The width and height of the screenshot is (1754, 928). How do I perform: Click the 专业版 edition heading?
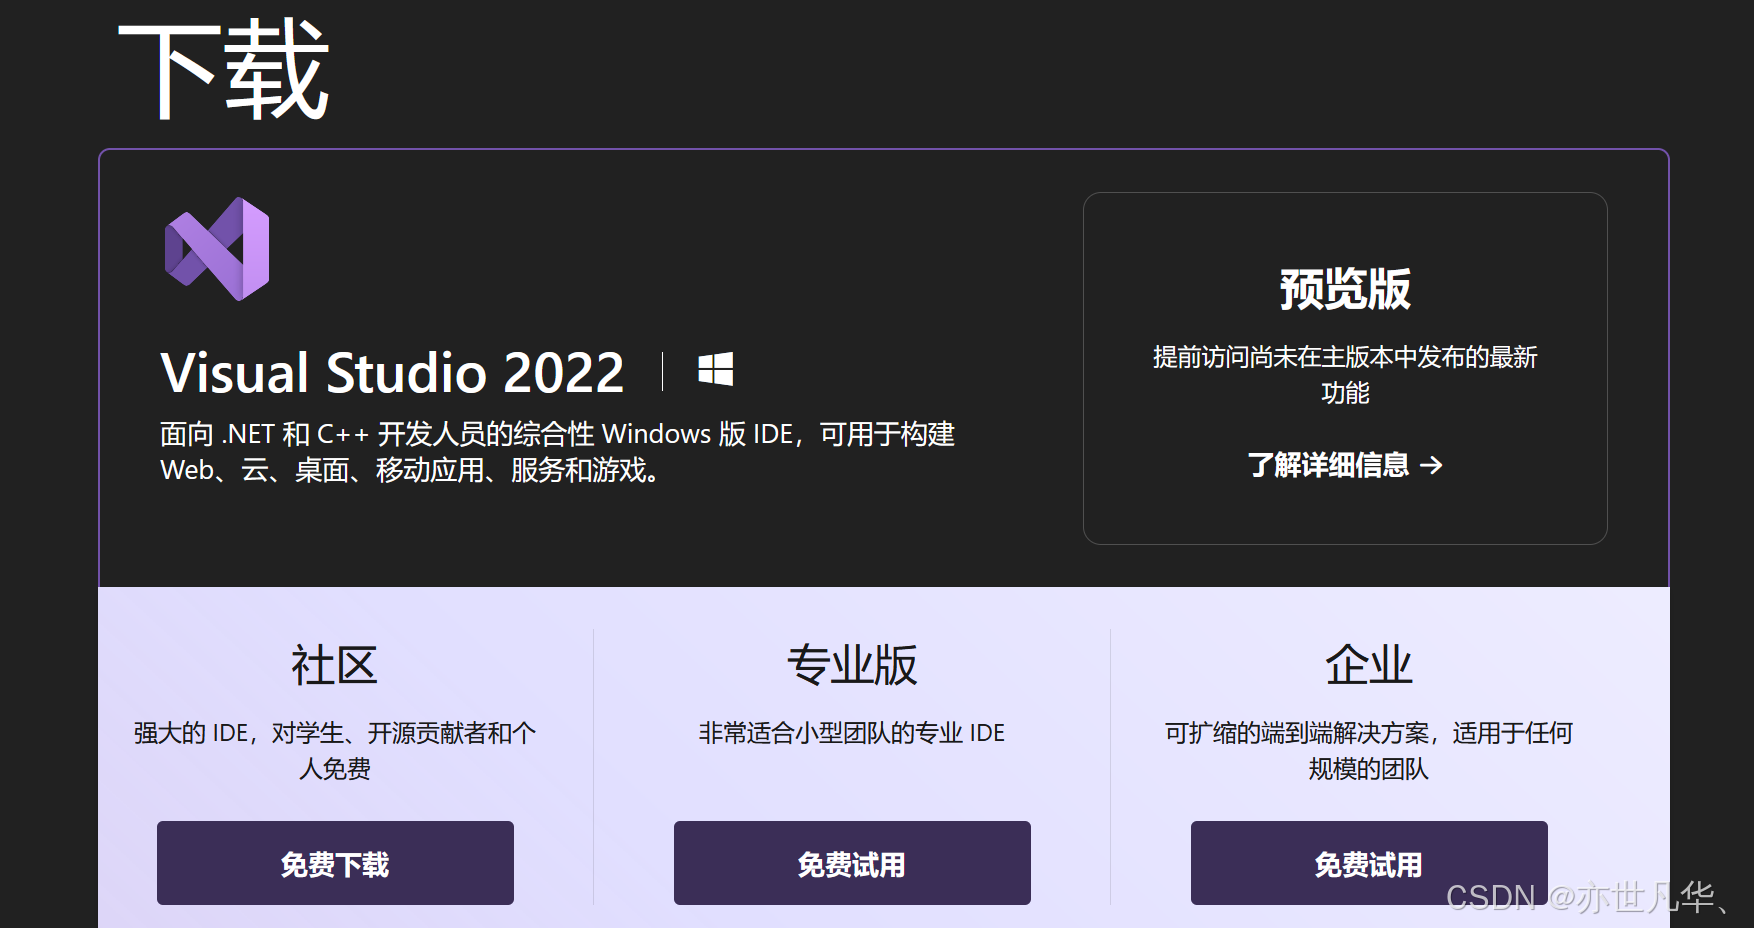point(852,665)
